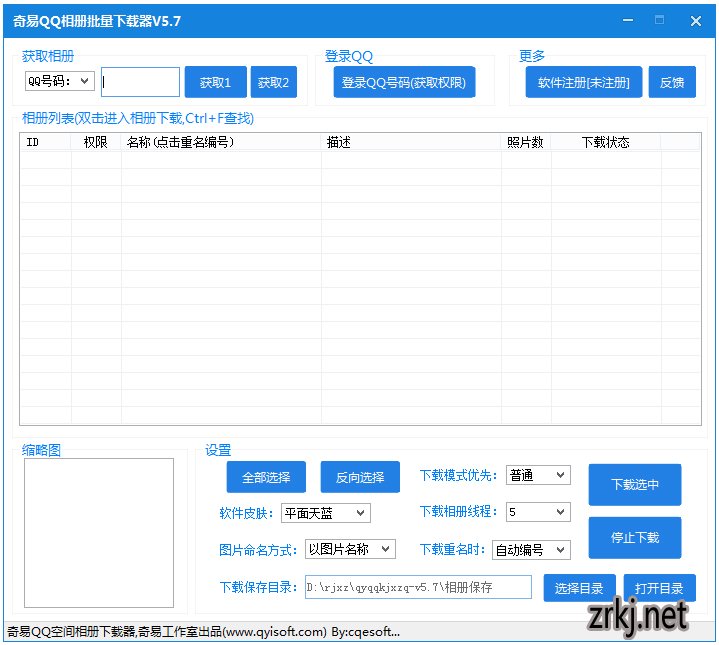Click the 打开目录 button

pos(660,588)
